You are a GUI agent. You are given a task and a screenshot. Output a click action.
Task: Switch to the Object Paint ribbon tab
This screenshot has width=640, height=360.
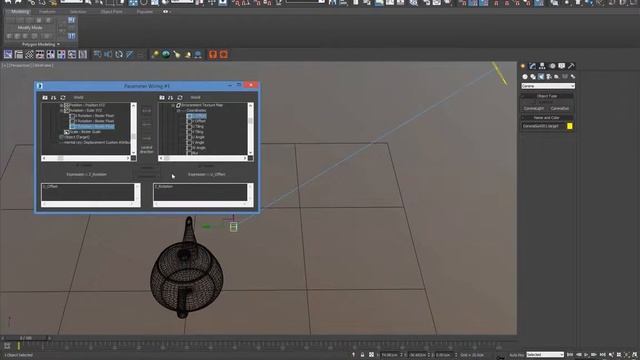tap(111, 12)
